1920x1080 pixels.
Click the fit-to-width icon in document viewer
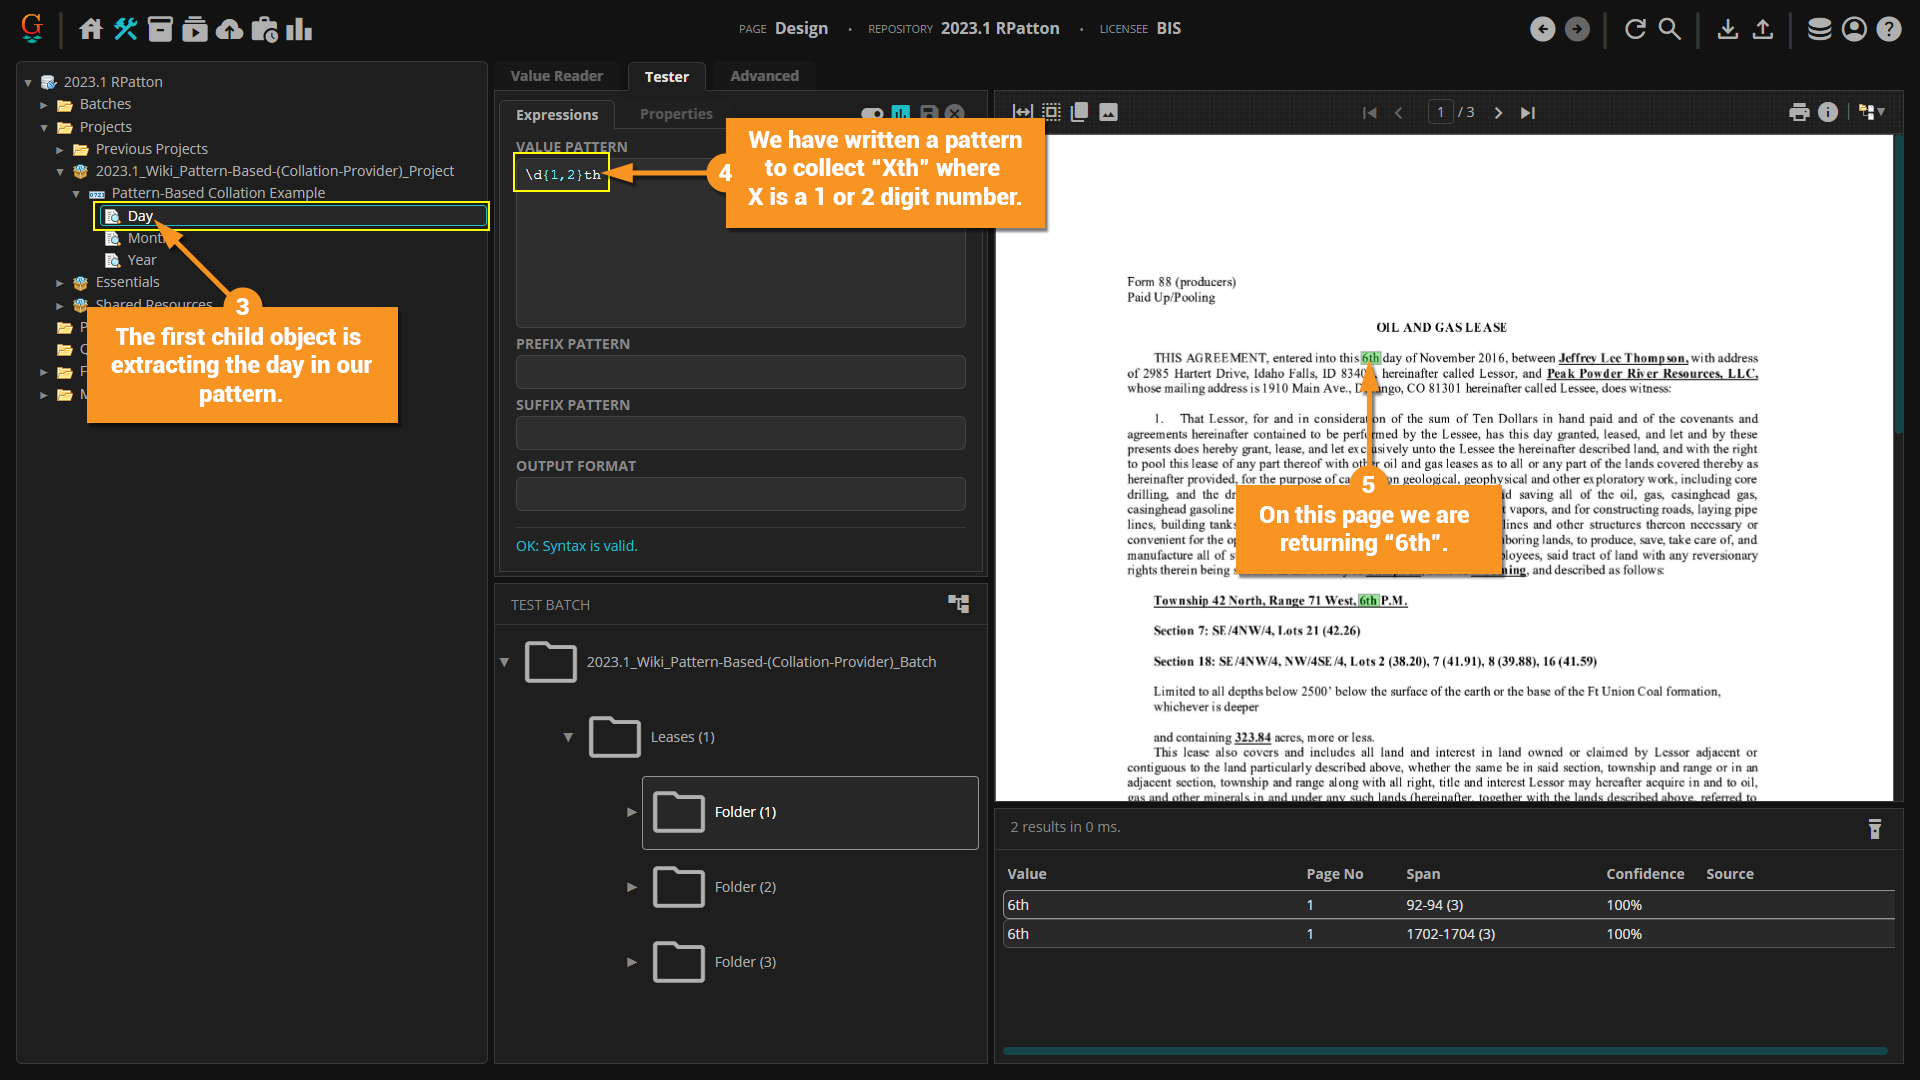click(1022, 112)
